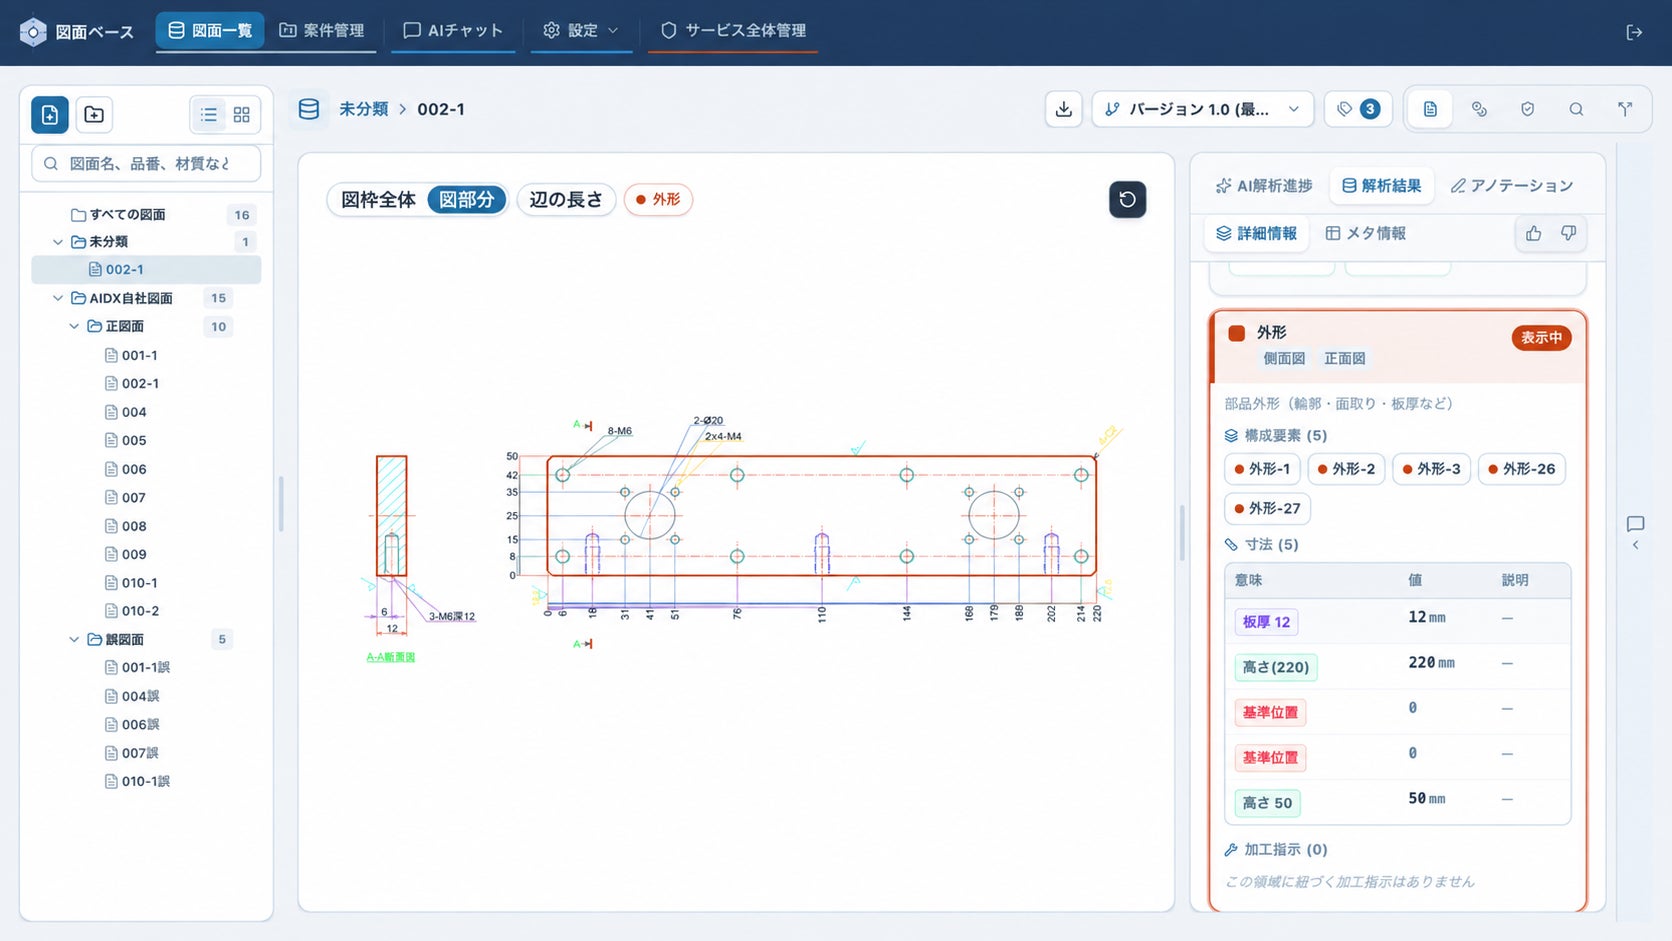Switch to list view layout
The width and height of the screenshot is (1672, 941).
click(x=209, y=115)
